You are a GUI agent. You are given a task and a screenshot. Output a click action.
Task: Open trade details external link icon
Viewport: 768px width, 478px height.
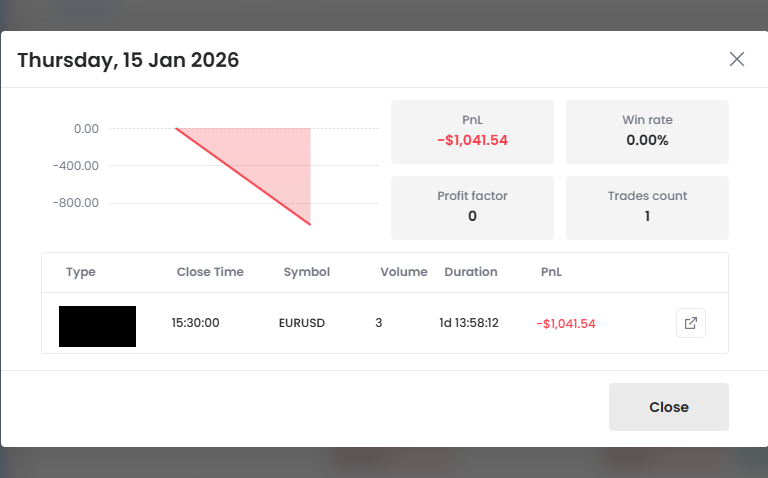(691, 323)
